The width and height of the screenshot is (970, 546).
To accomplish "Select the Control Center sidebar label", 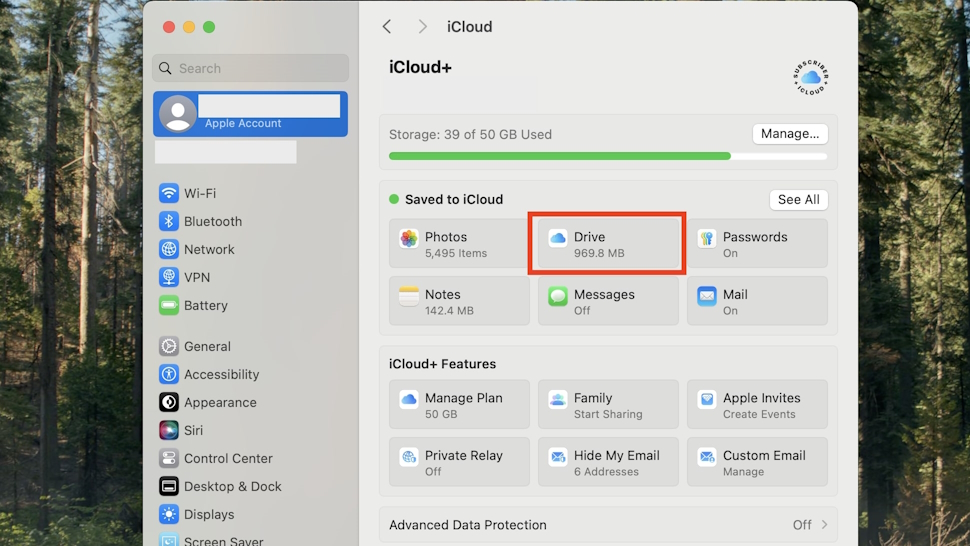I will click(x=228, y=458).
